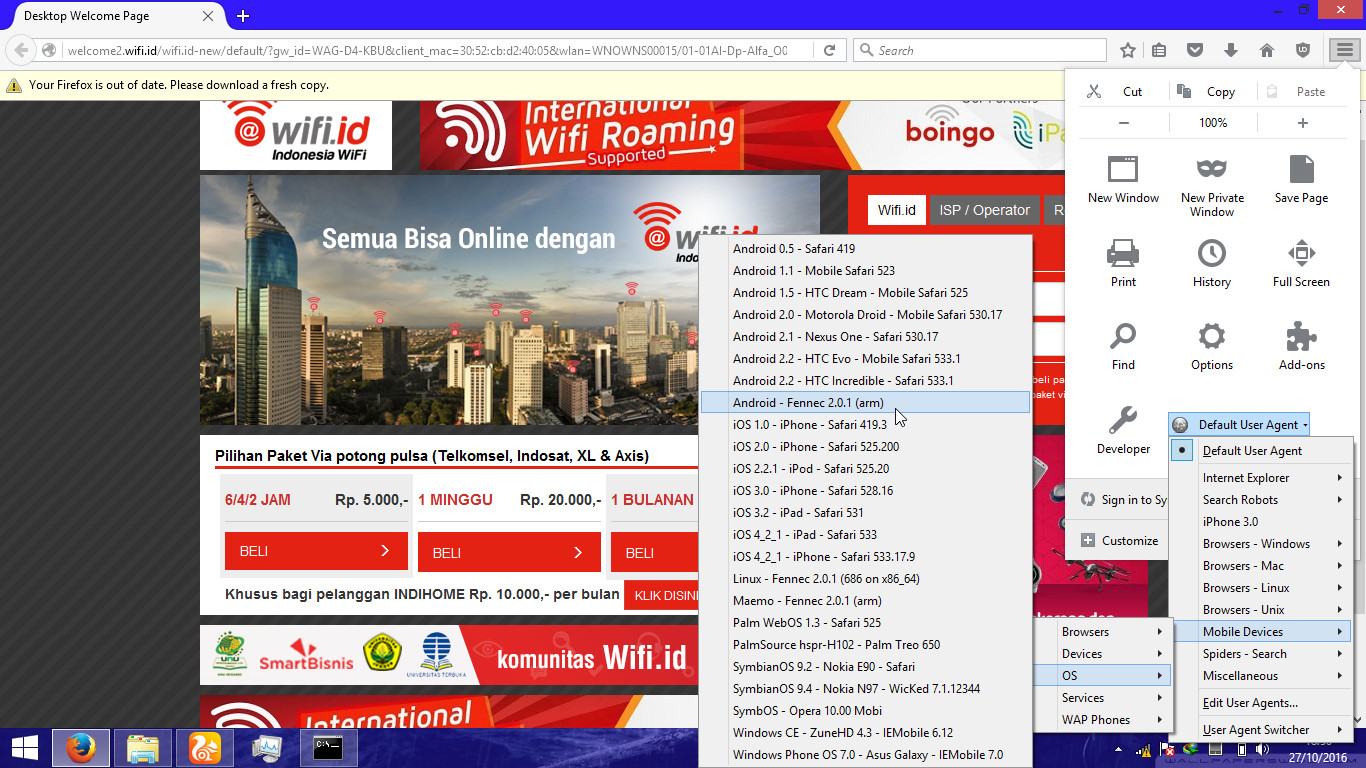Switch to the Wifi.id tab
The height and width of the screenshot is (768, 1366).
pos(897,210)
